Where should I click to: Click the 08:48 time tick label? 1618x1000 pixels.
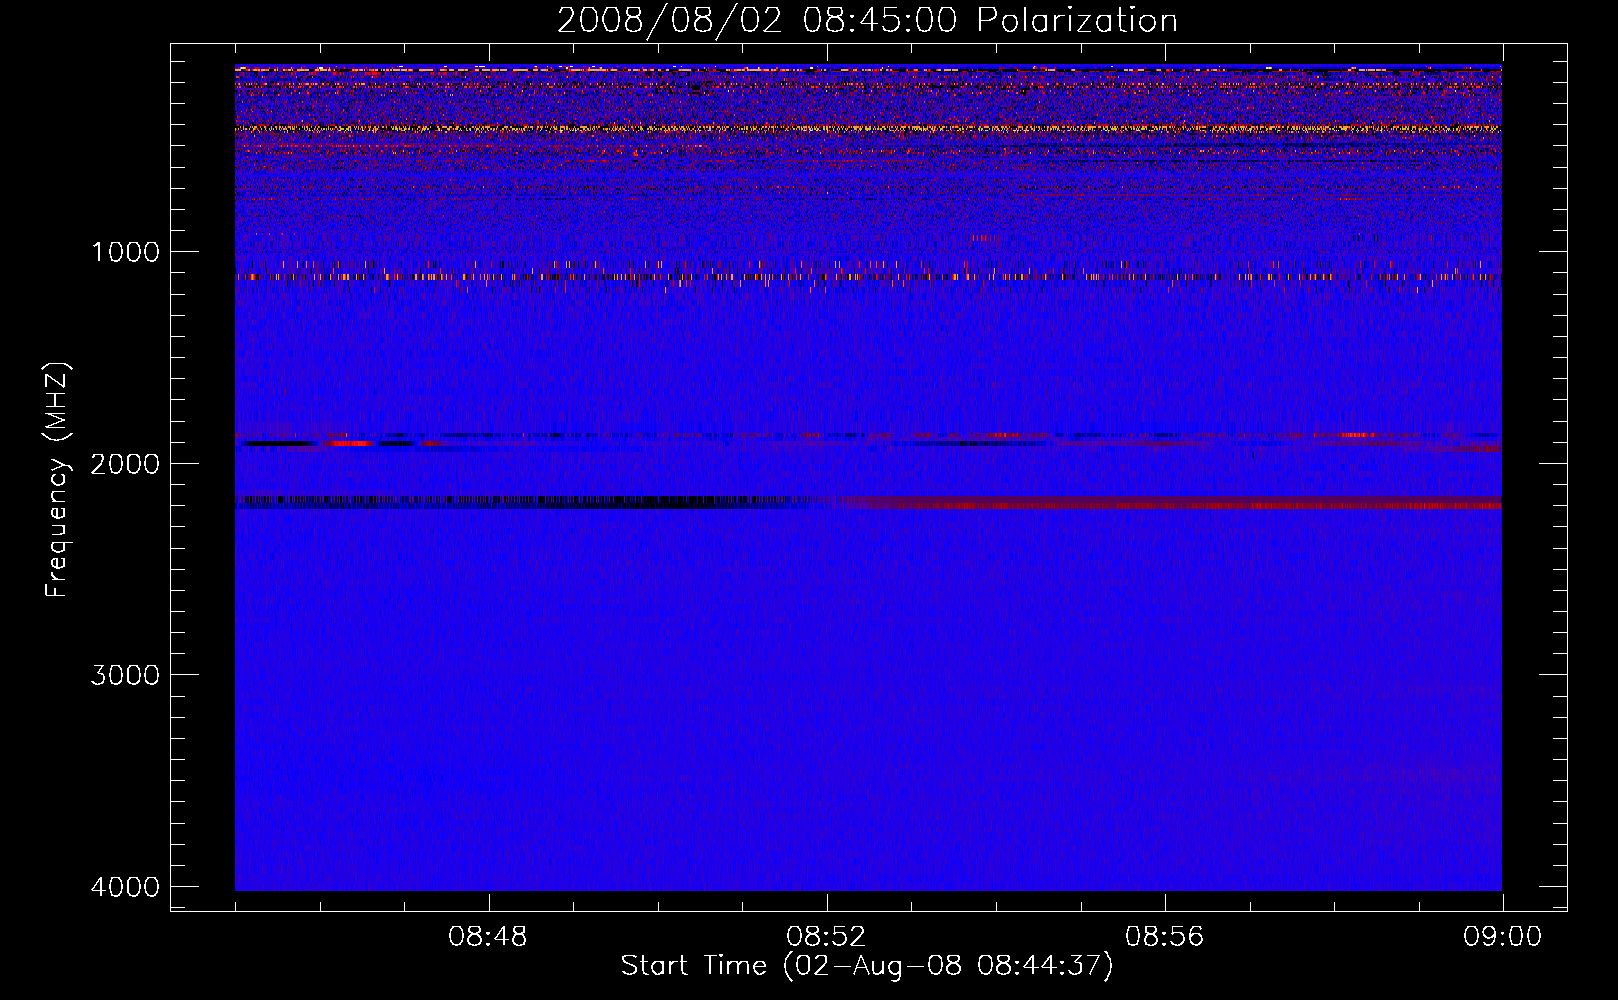488,937
